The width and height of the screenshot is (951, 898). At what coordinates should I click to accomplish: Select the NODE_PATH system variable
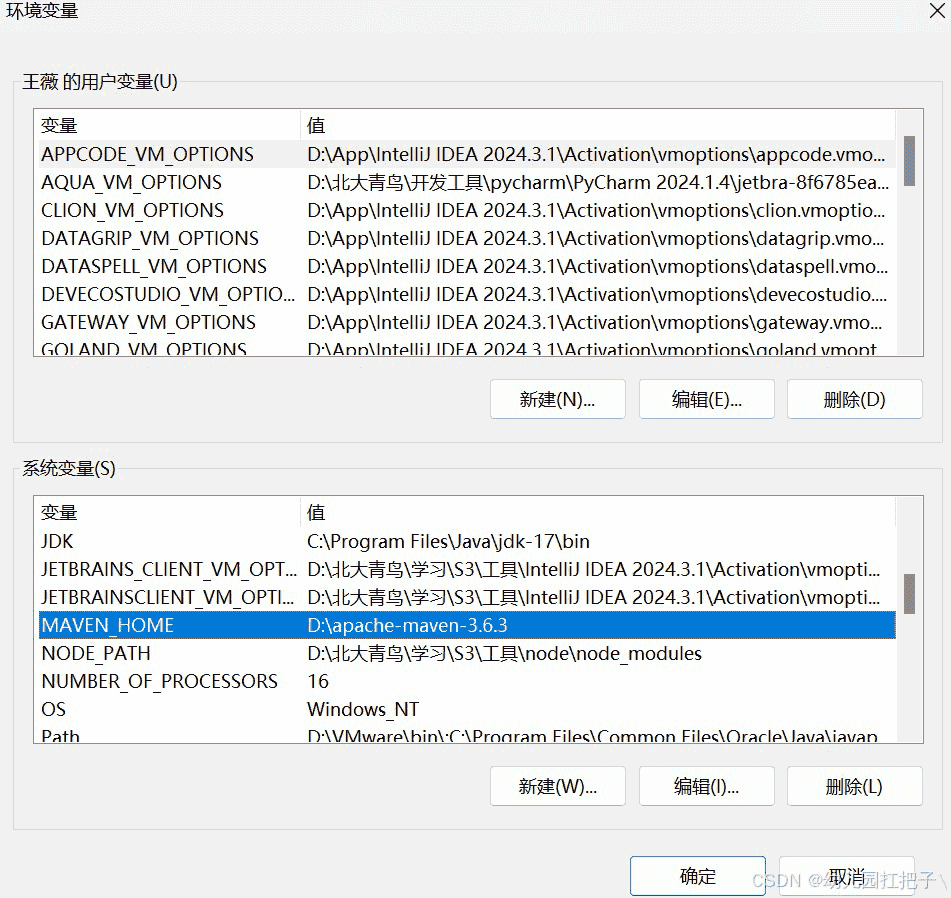[x=150, y=653]
